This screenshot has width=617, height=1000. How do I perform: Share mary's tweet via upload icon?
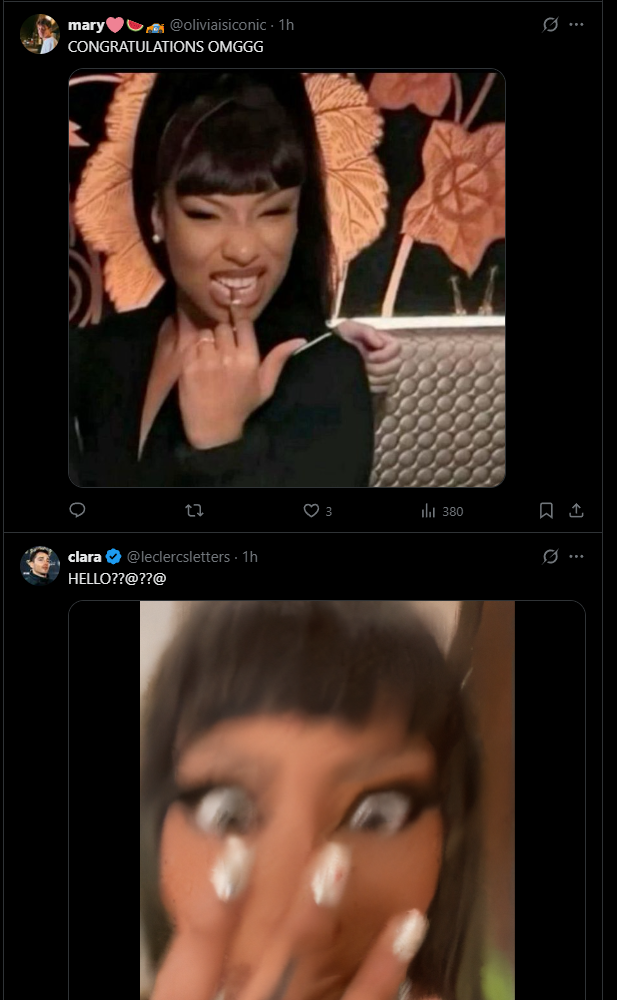(x=576, y=510)
